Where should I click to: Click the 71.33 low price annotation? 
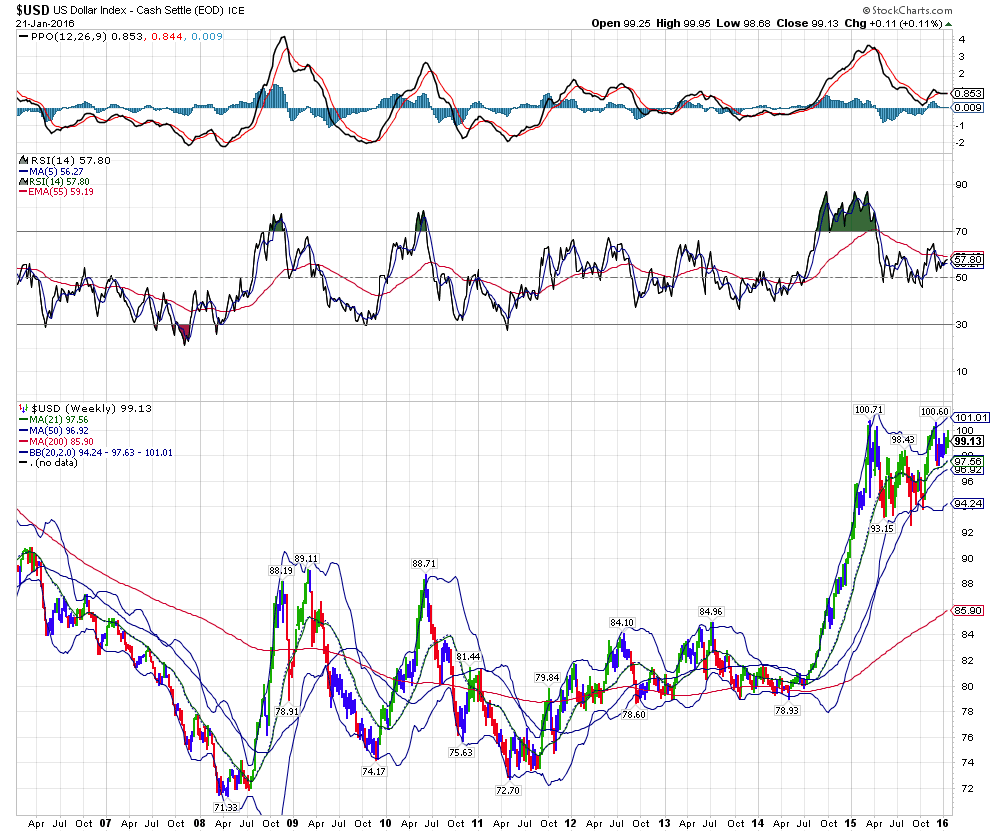[227, 807]
